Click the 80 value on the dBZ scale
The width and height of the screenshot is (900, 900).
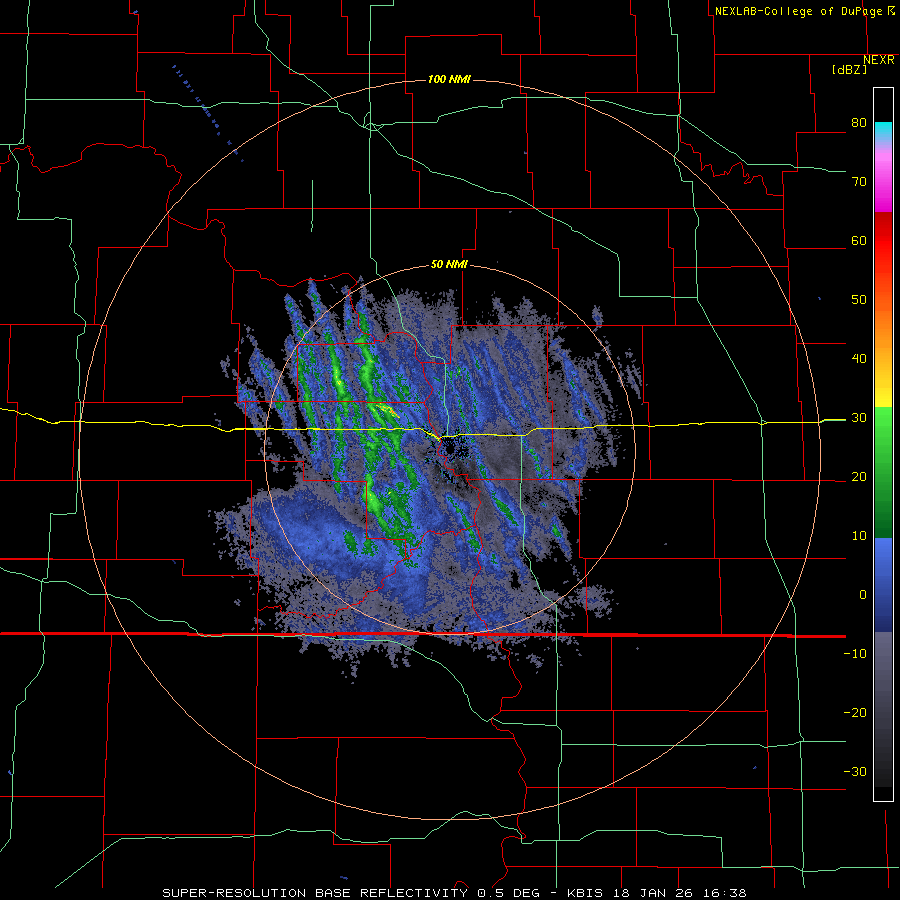(x=859, y=123)
